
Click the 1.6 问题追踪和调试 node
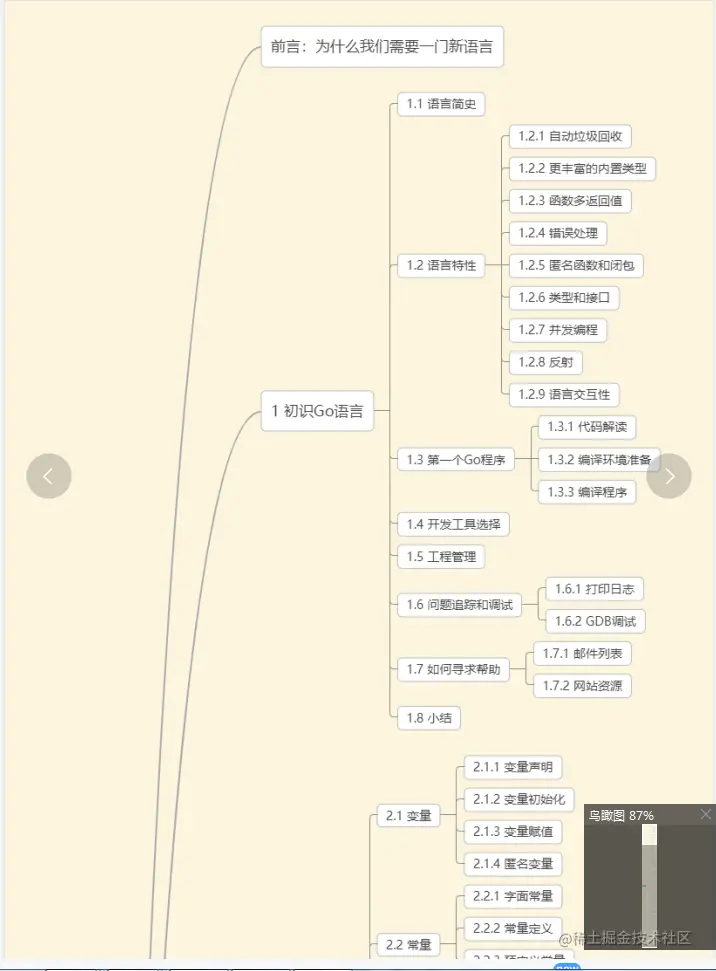tap(460, 605)
